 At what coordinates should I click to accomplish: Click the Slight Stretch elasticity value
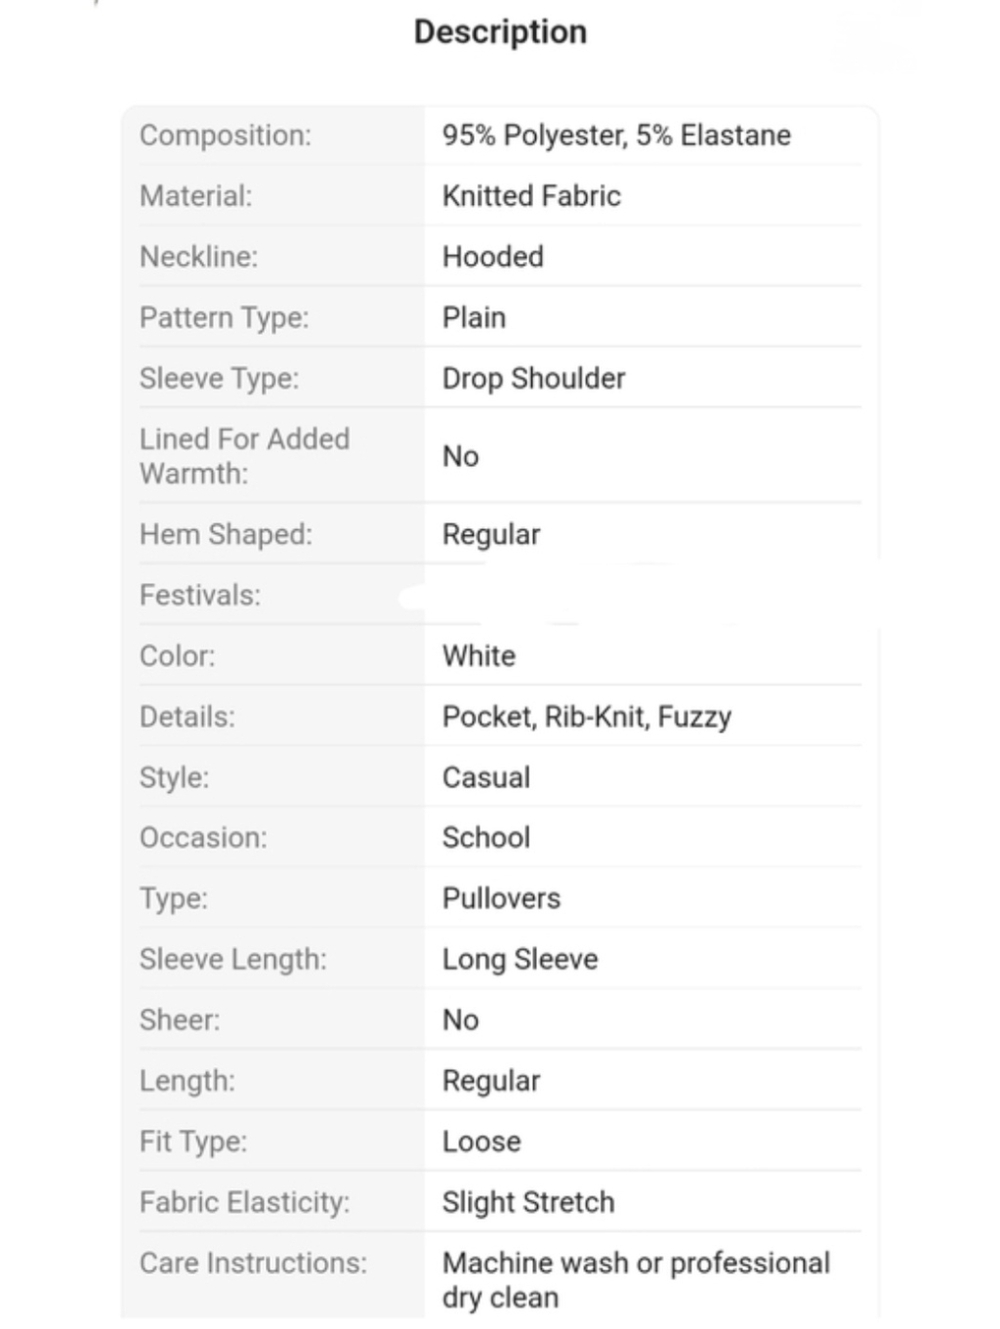(528, 1202)
